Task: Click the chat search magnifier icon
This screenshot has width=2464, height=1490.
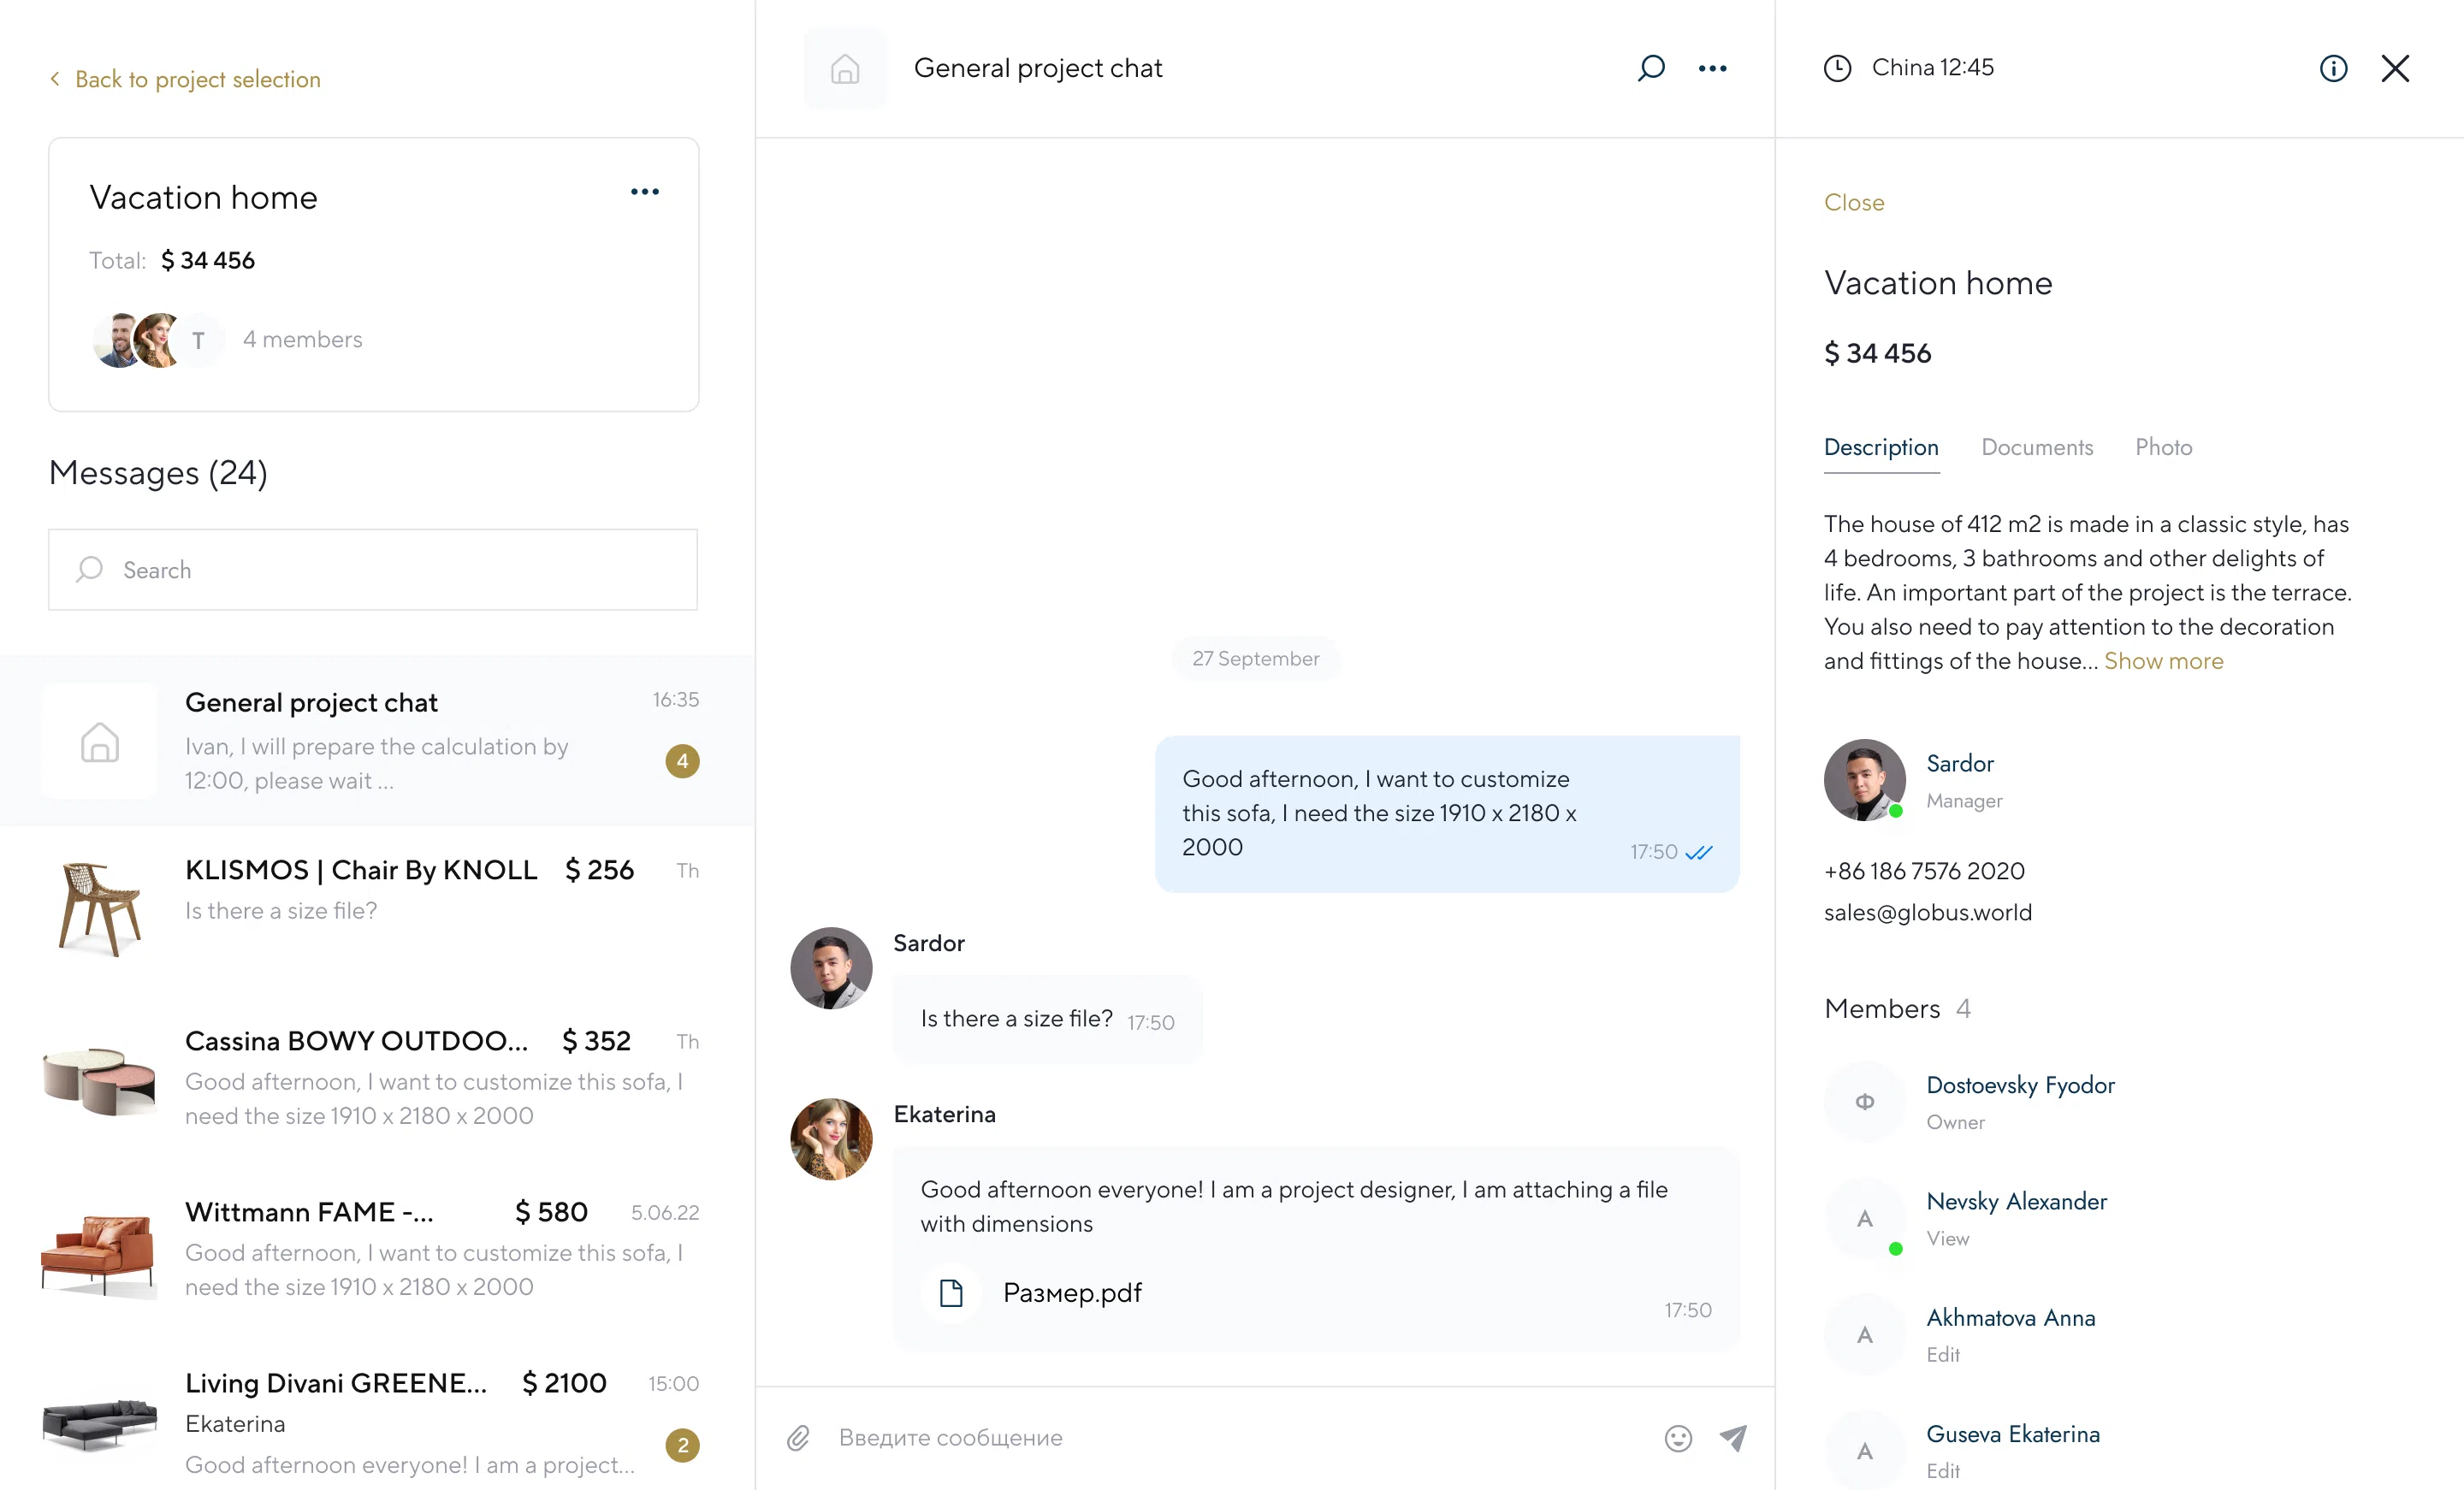Action: tap(1651, 68)
